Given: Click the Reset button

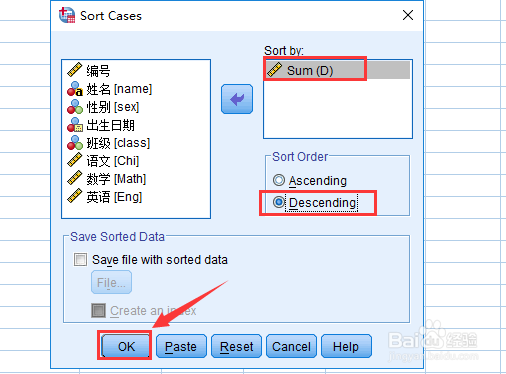Looking at the screenshot, I should (x=236, y=346).
